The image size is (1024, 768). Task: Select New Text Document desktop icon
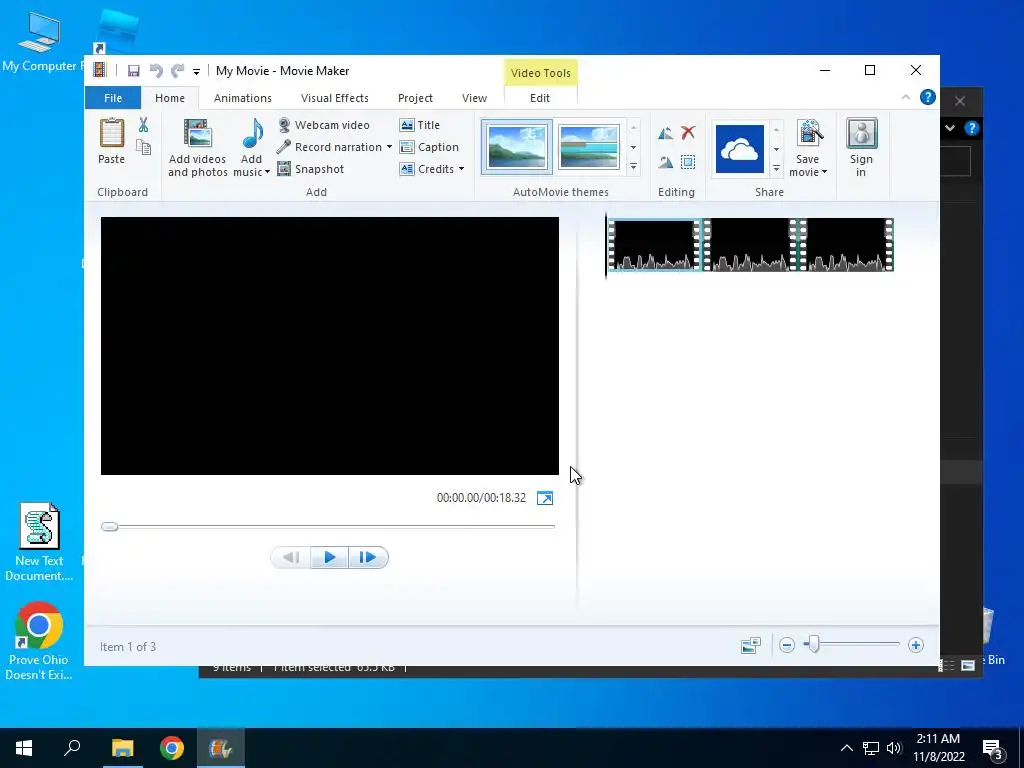point(39,541)
